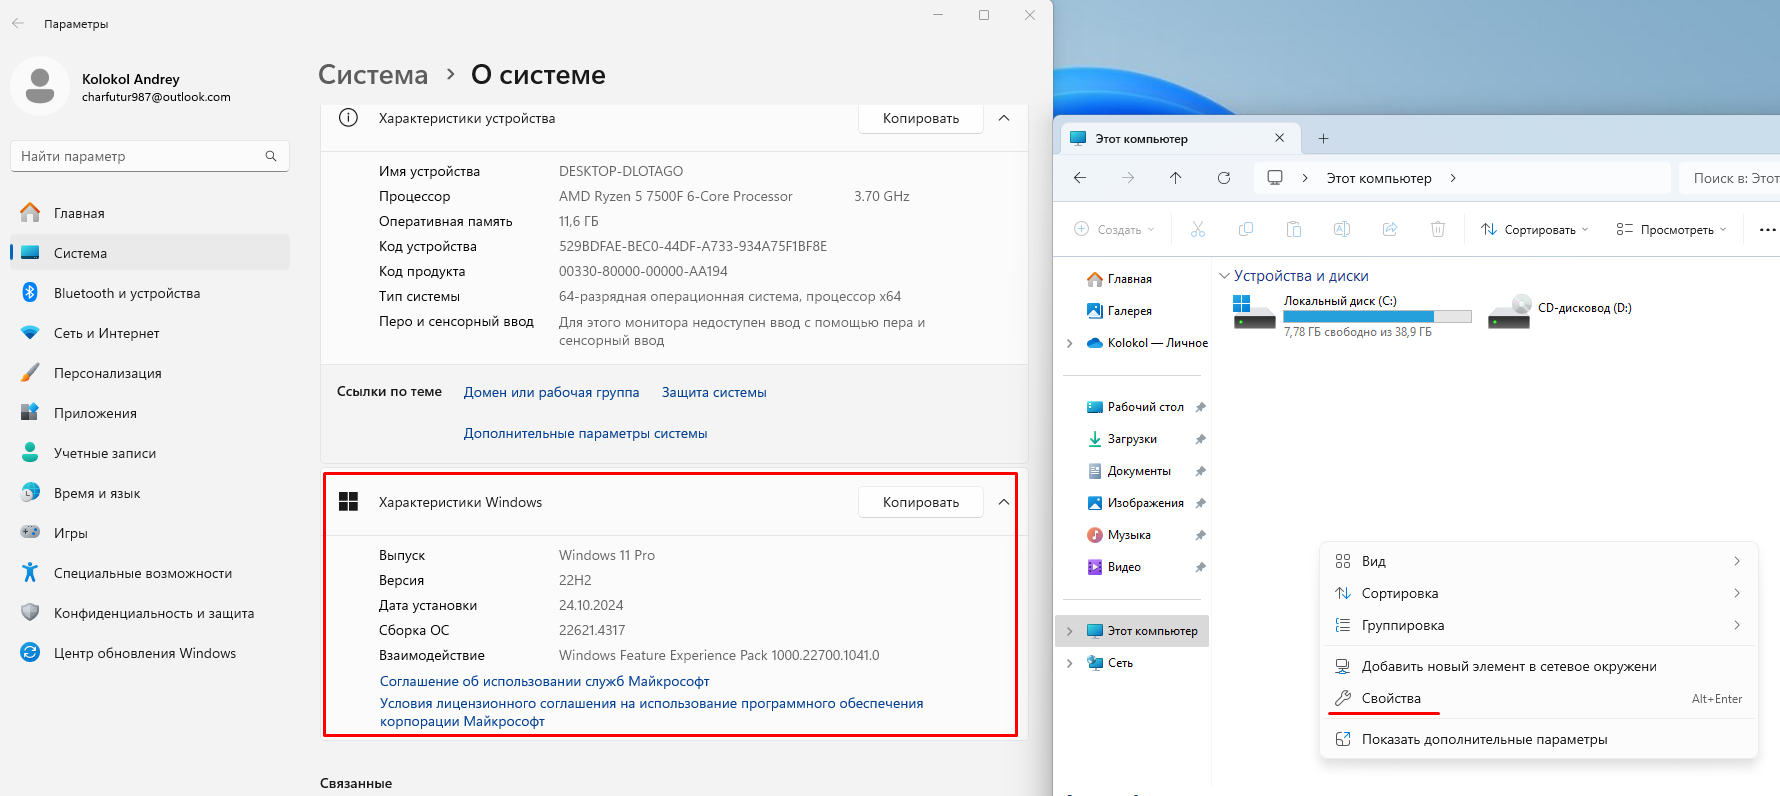The width and height of the screenshot is (1780, 796).
Task: Select Downloads folder in navigation pane
Action: [1132, 439]
